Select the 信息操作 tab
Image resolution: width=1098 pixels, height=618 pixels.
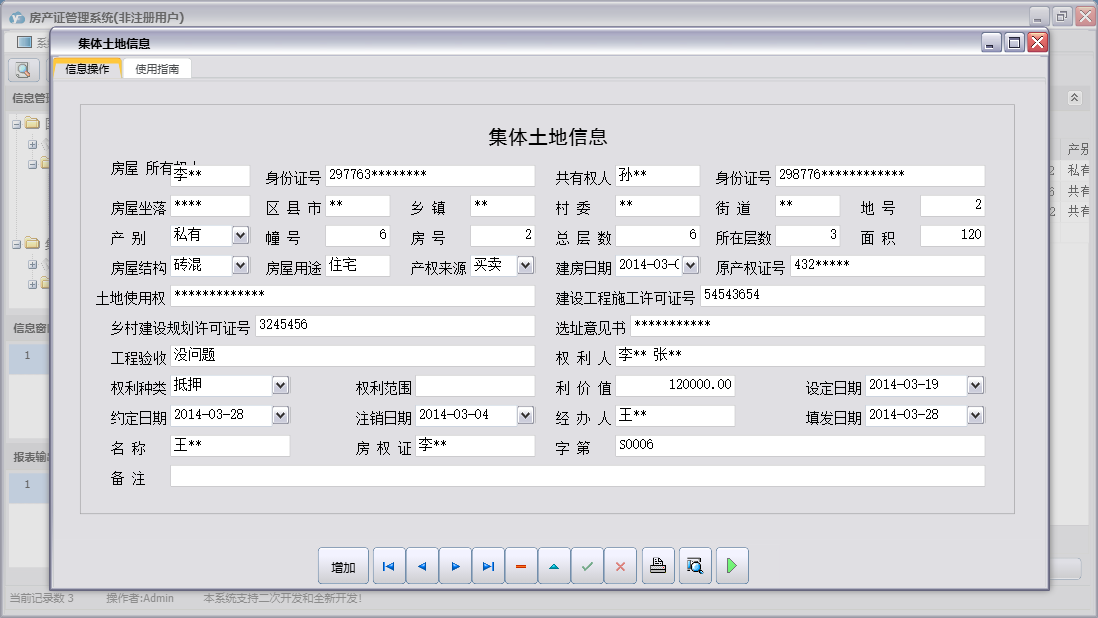pyautogui.click(x=88, y=69)
